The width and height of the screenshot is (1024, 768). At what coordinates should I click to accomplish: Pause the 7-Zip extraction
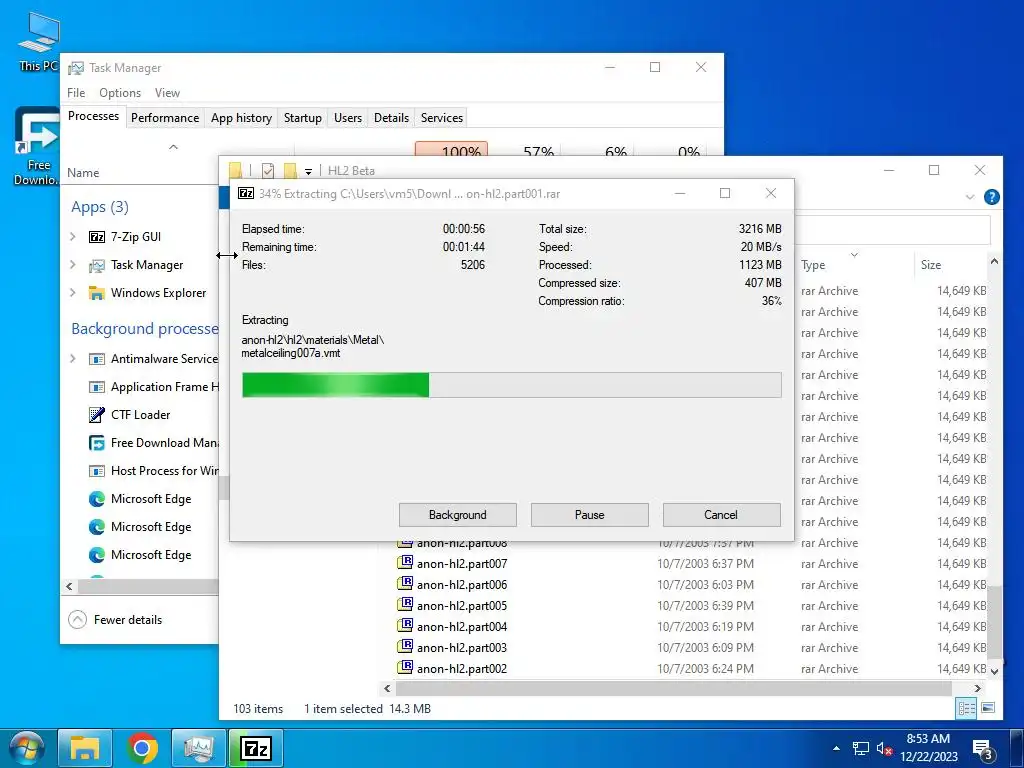pos(590,515)
